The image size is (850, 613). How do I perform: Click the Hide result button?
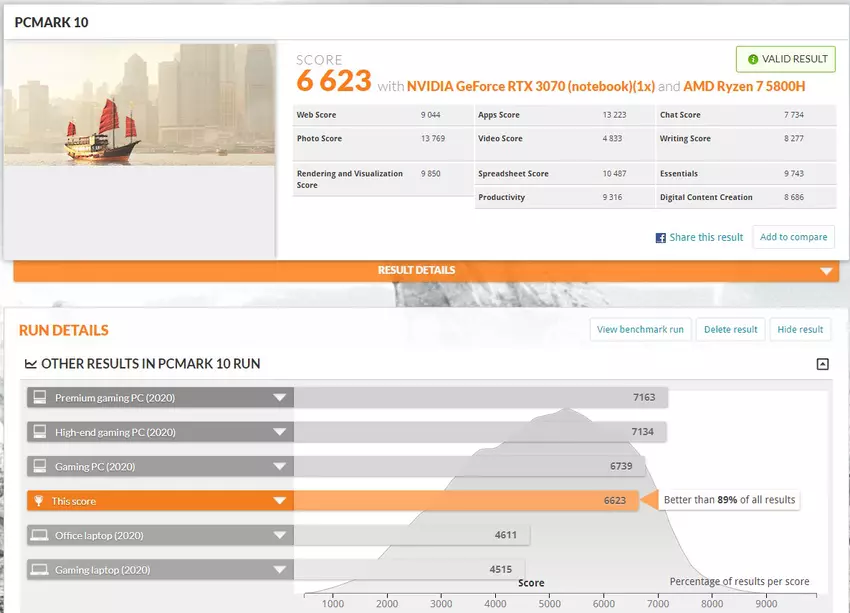800,329
